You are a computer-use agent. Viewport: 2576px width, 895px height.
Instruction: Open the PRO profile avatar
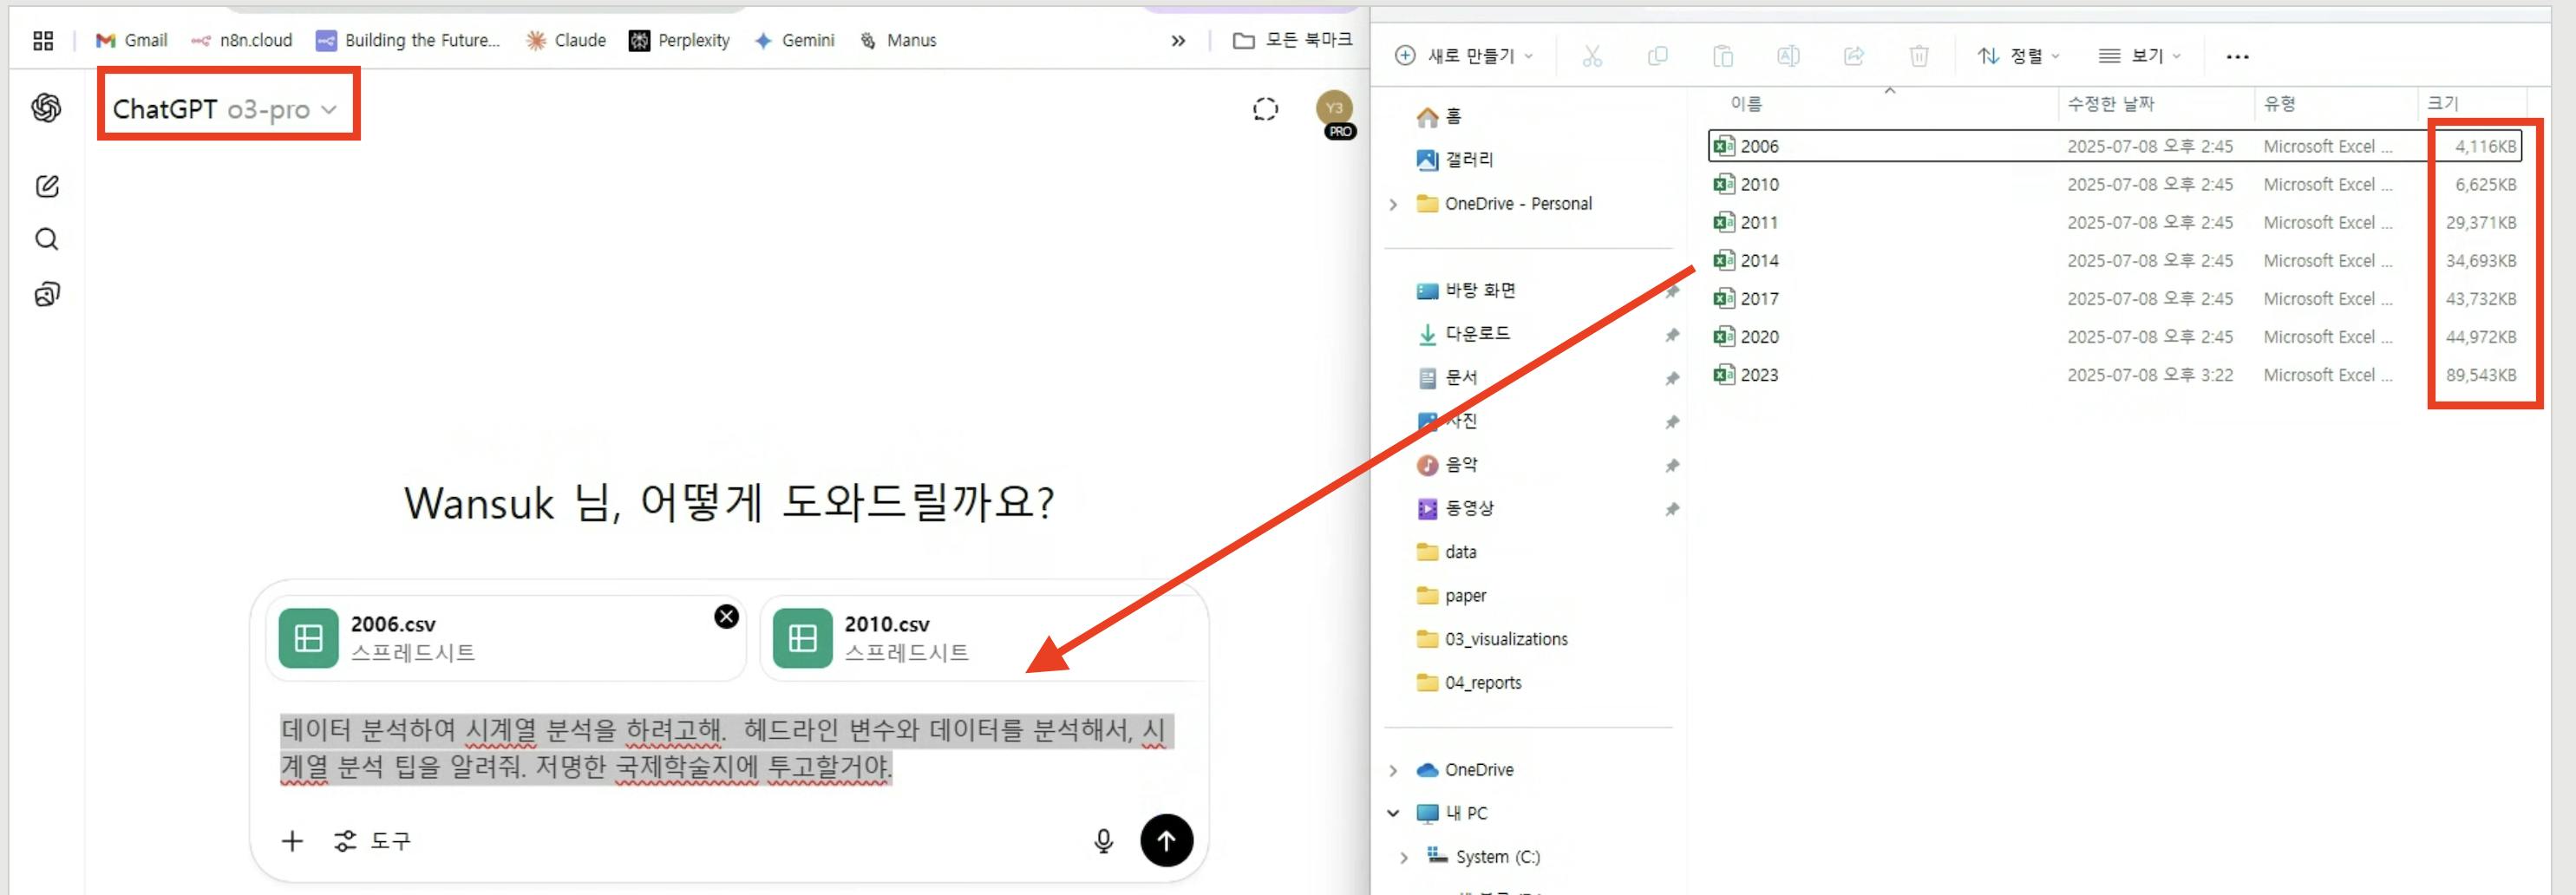click(1335, 110)
